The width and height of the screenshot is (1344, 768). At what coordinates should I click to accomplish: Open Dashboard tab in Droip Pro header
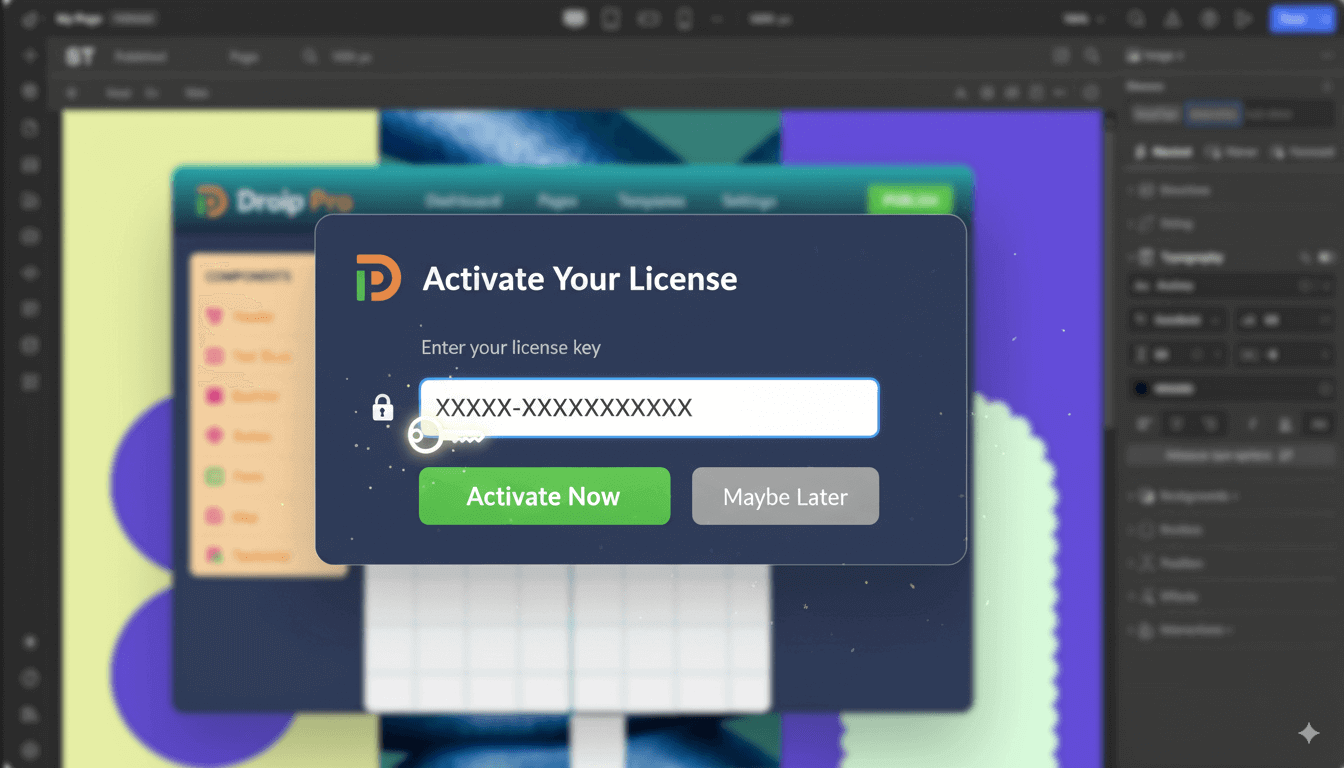[463, 201]
